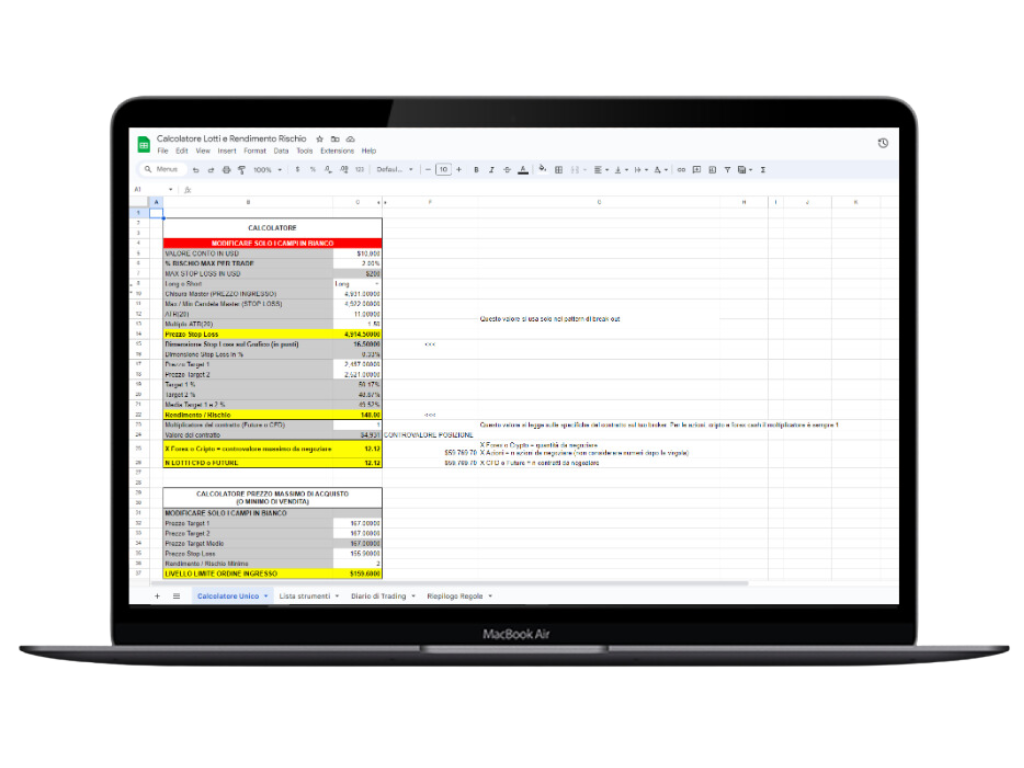Open the Data menu
This screenshot has height=768, width=1024.
[281, 151]
